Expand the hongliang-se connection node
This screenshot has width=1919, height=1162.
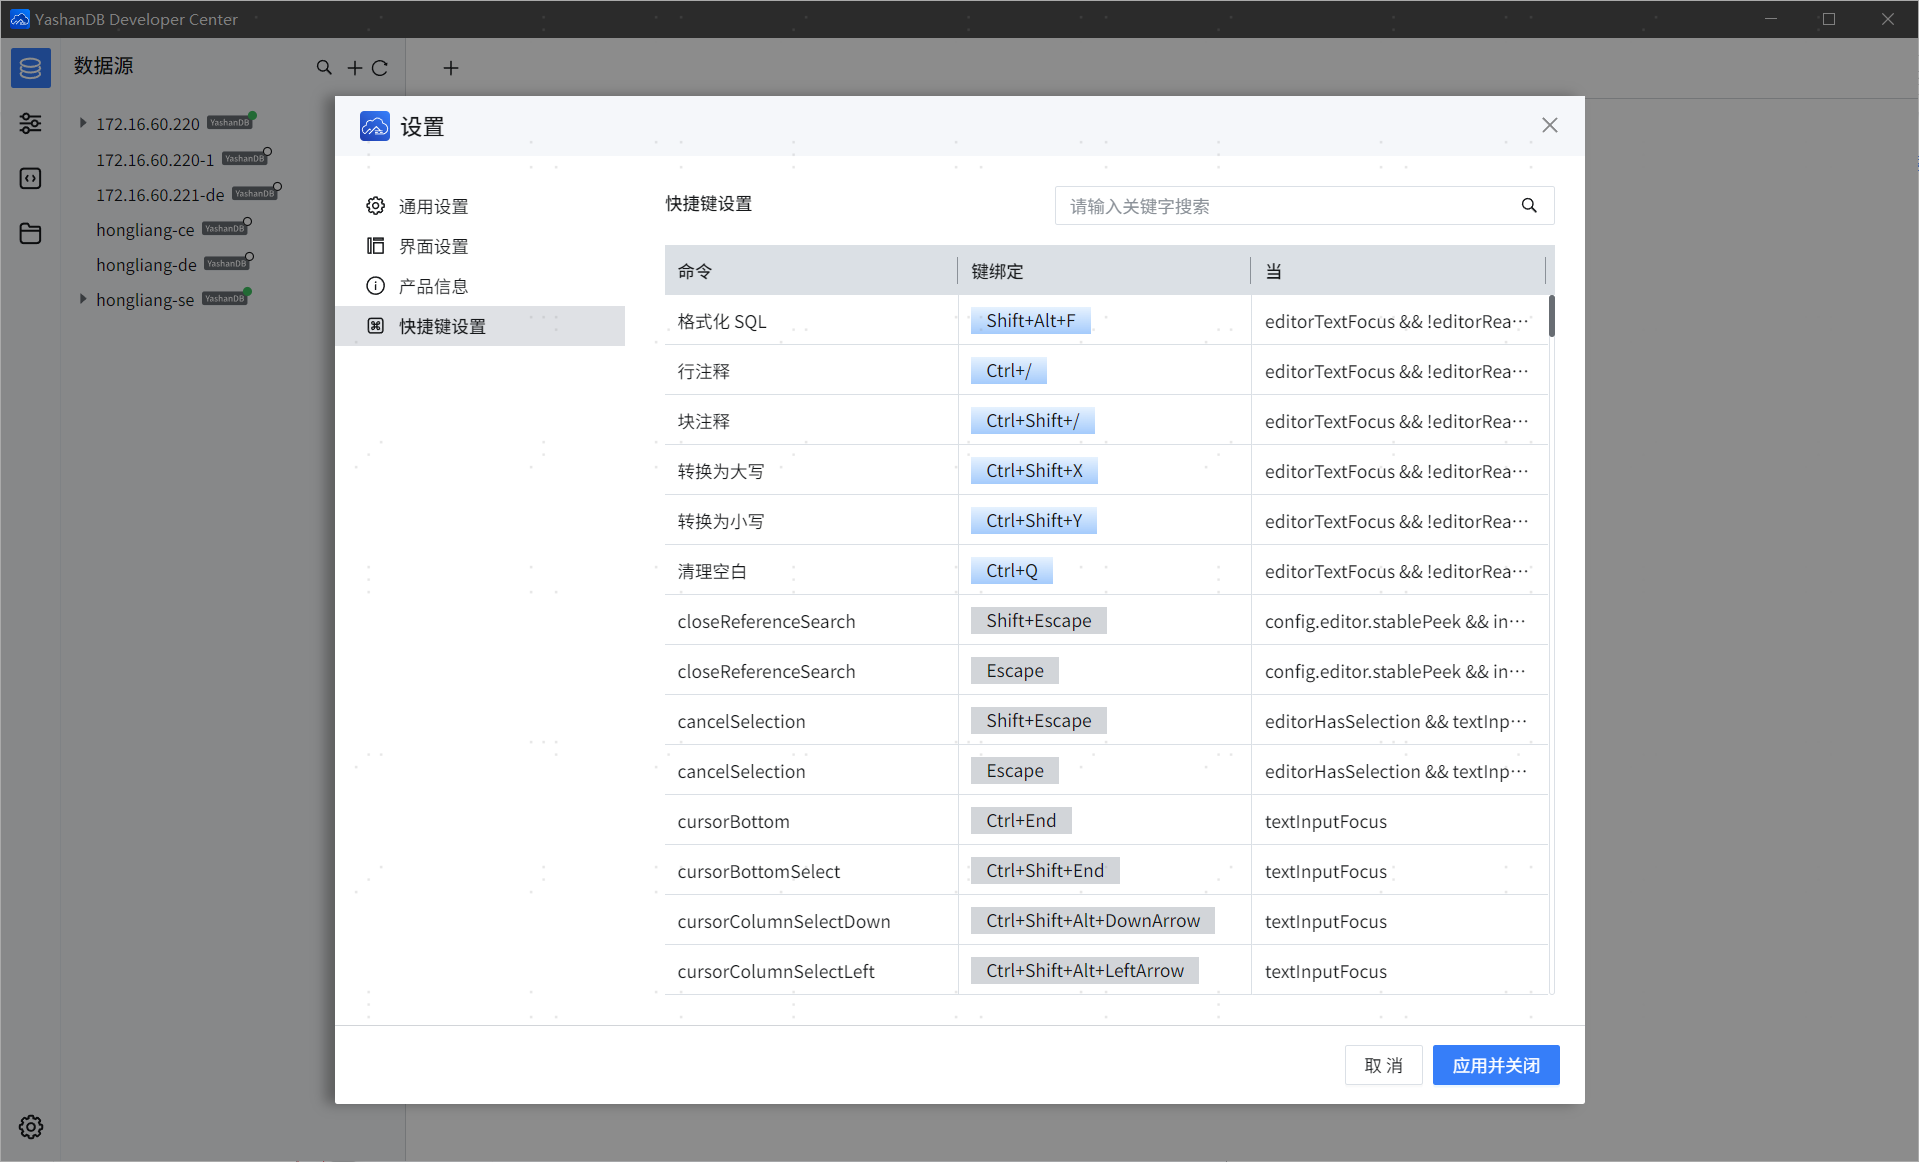pos(83,299)
